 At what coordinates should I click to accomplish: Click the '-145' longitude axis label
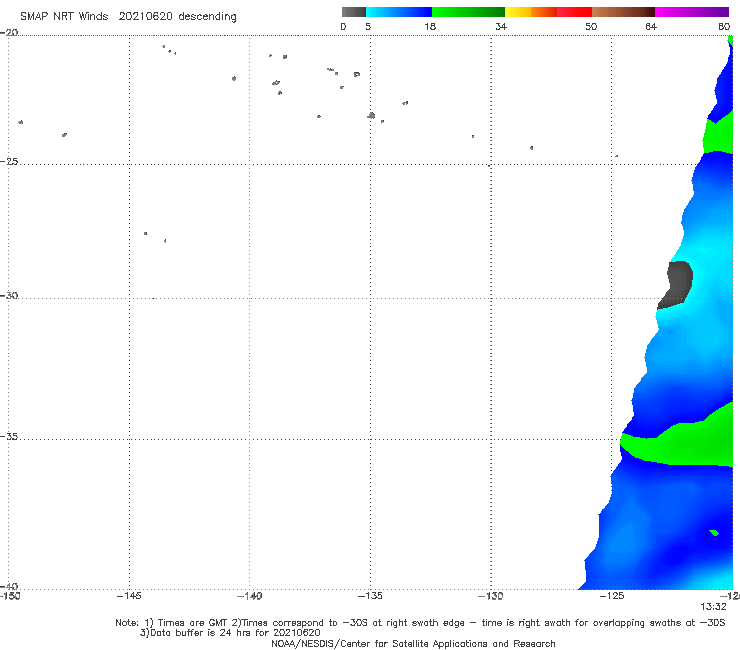click(129, 596)
